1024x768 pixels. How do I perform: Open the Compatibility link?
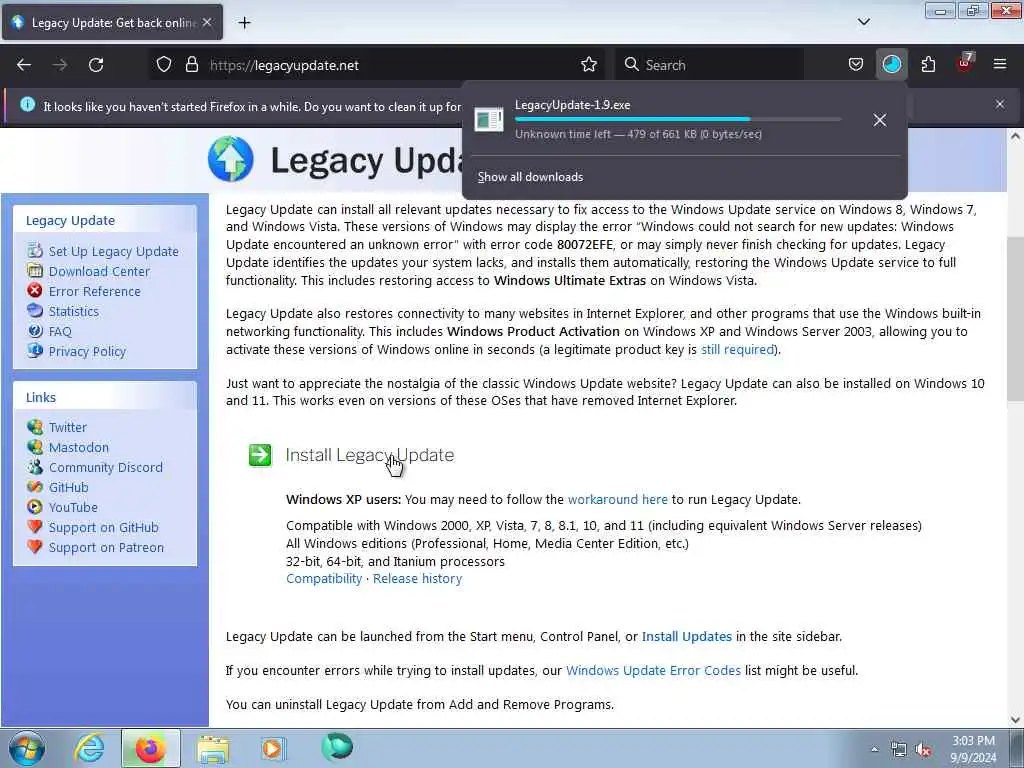(324, 579)
